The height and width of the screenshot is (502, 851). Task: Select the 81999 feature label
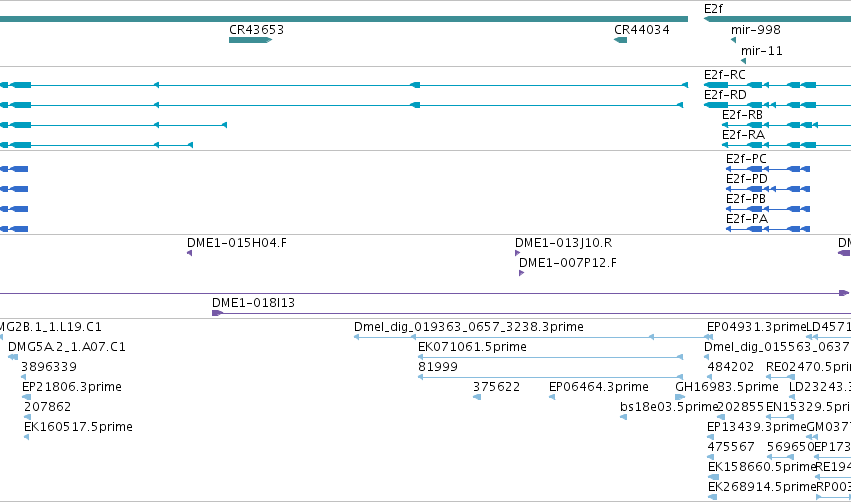(438, 367)
